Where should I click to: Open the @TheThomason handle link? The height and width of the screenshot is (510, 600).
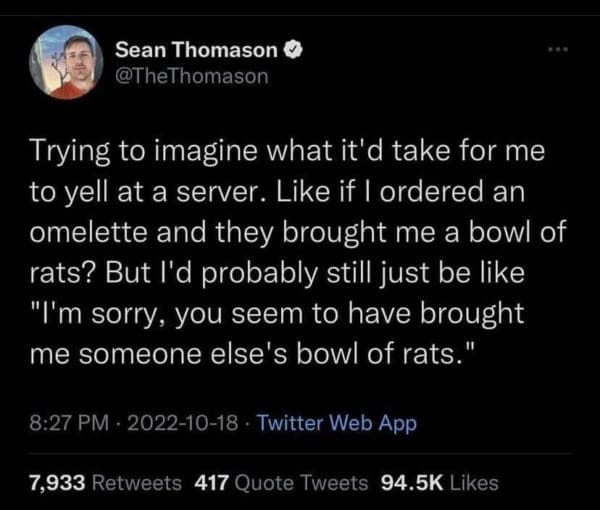point(192,75)
